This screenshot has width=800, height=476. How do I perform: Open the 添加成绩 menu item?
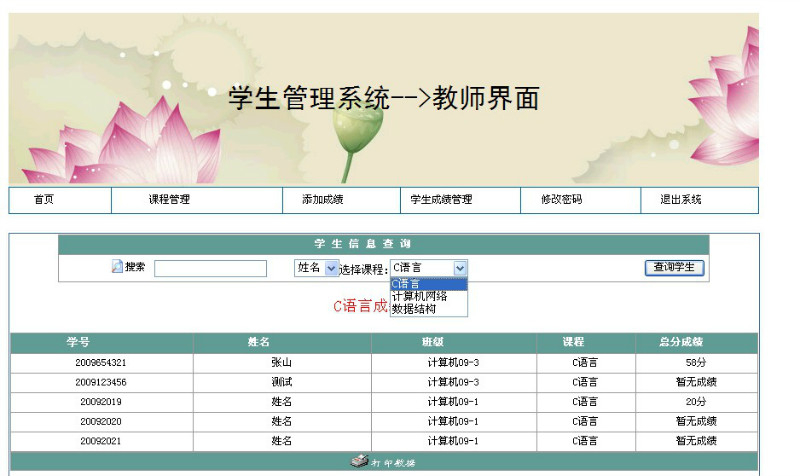coord(322,199)
